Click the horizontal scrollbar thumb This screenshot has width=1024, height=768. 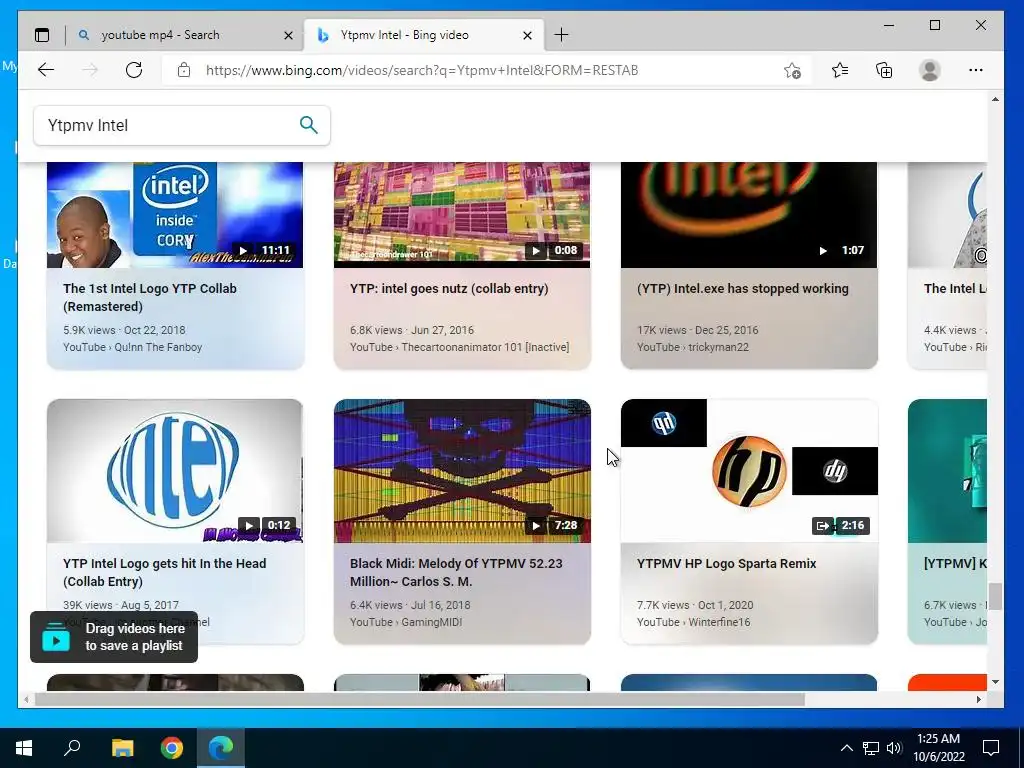(419, 699)
